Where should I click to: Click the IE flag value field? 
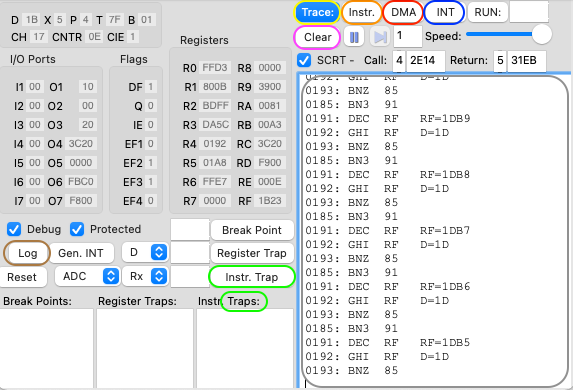[x=151, y=125]
